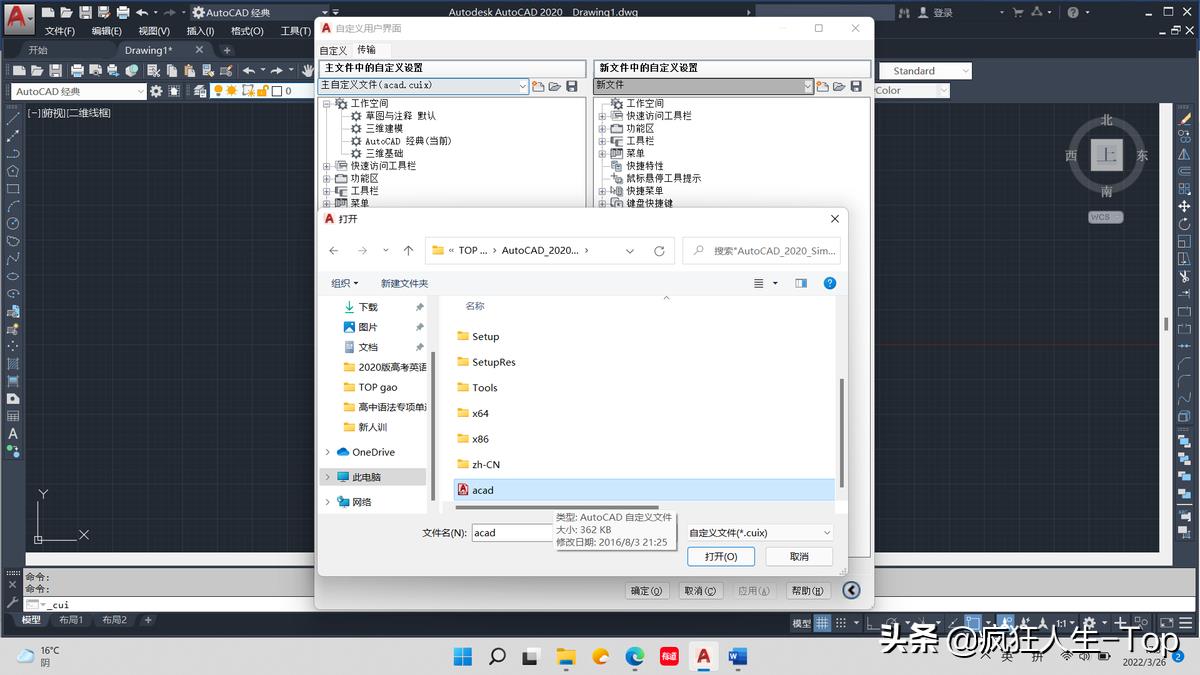Open 视图(V) menu
The width and height of the screenshot is (1200, 675).
tap(154, 31)
